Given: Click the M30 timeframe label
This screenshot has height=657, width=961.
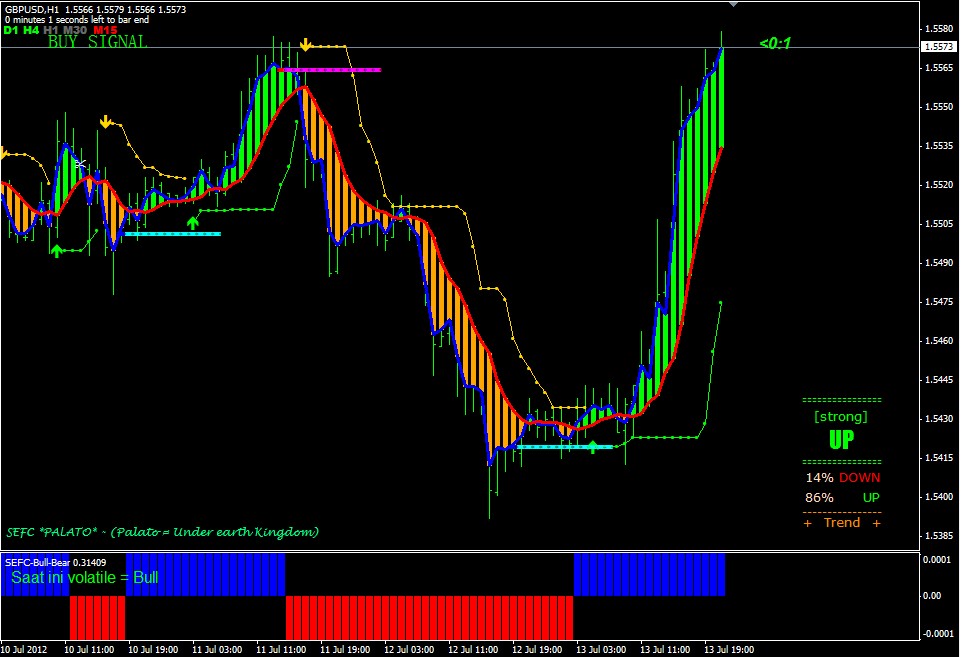Looking at the screenshot, I should point(75,30).
